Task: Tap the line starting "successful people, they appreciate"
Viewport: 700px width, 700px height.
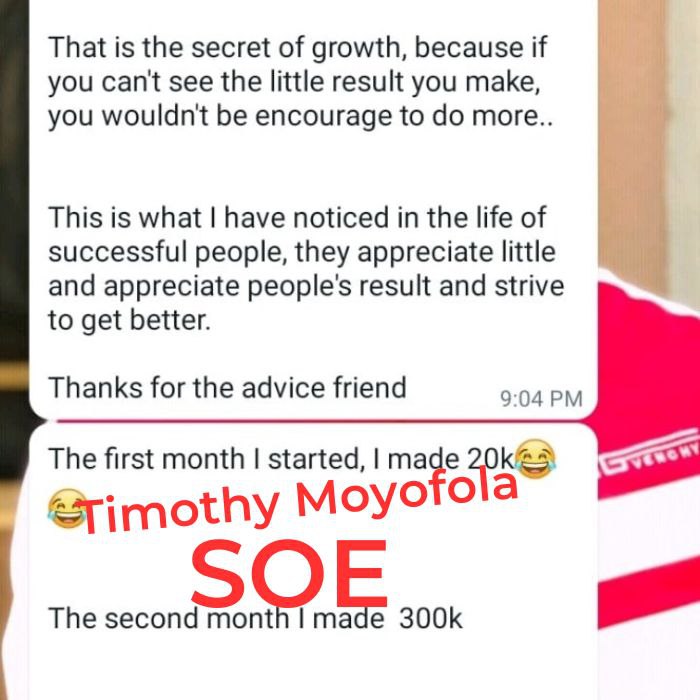Action: (302, 252)
